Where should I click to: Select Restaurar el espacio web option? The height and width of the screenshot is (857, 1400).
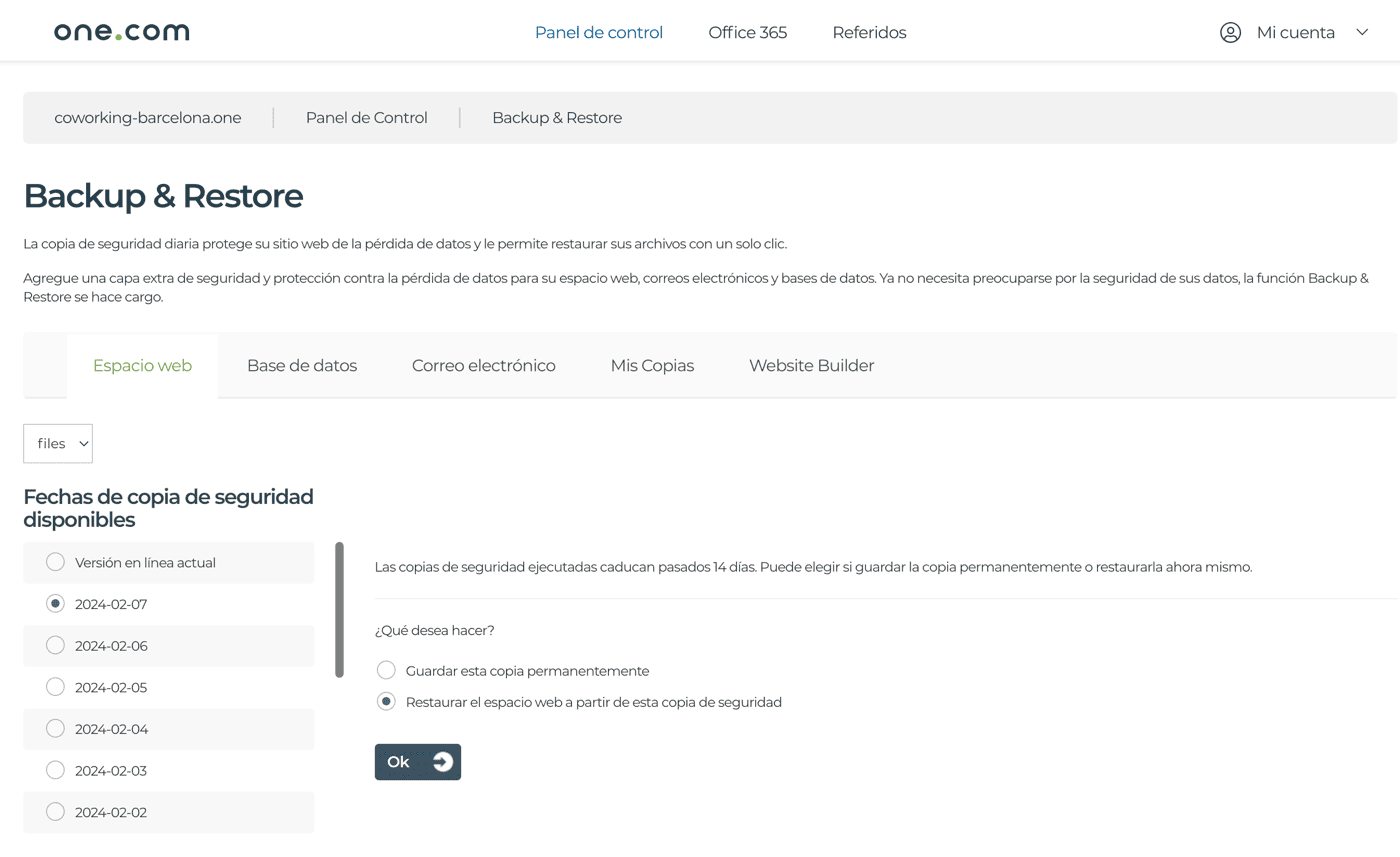(x=386, y=702)
